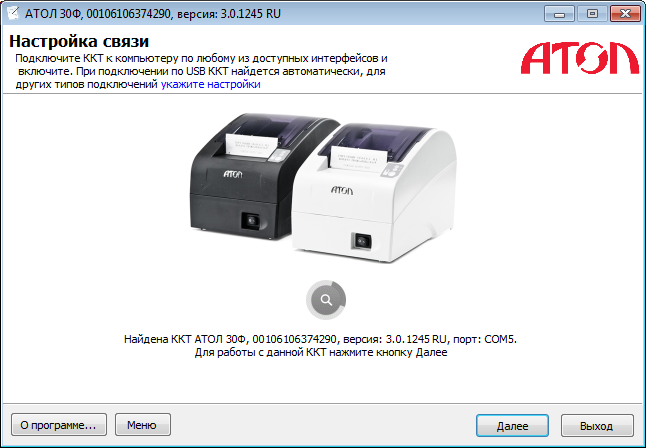646x448 pixels.
Task: Open the "Меню" button
Action: pyautogui.click(x=143, y=425)
